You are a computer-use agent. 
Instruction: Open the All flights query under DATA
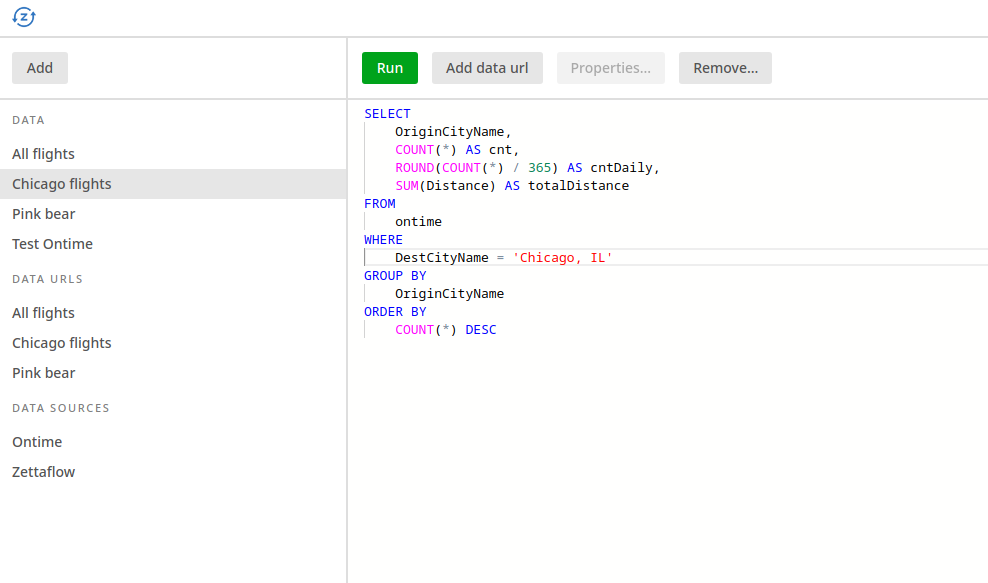click(x=43, y=153)
